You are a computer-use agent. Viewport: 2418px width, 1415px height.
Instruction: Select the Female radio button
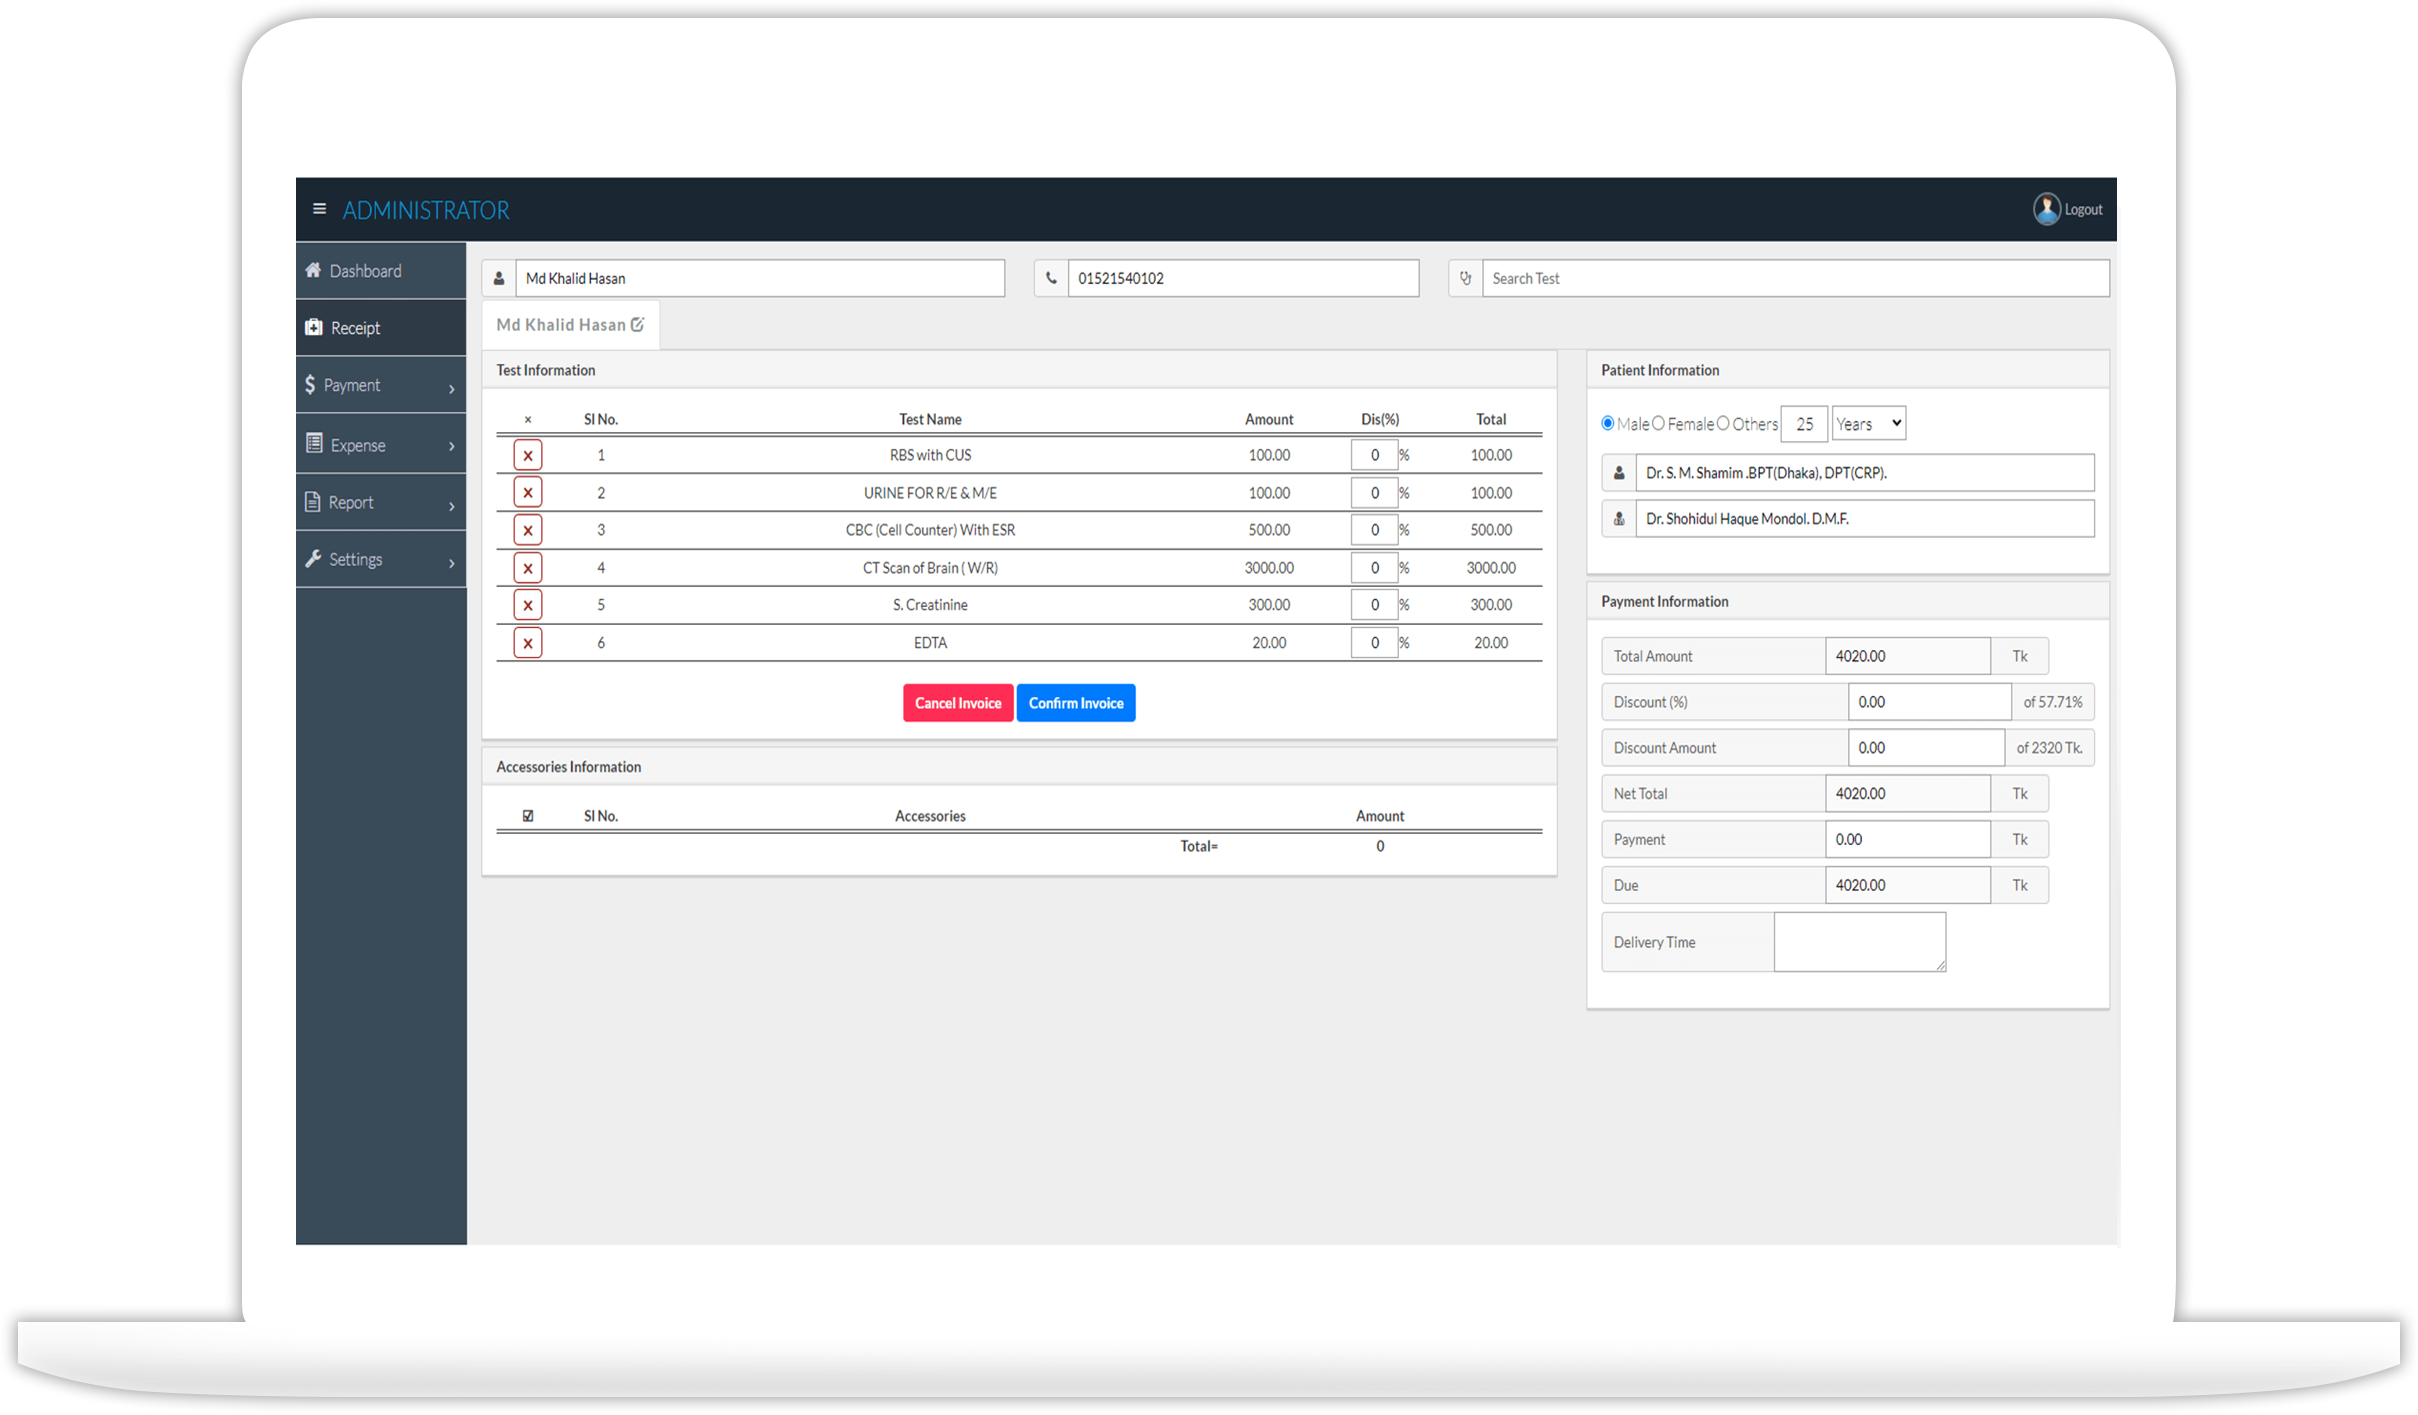tap(1660, 422)
